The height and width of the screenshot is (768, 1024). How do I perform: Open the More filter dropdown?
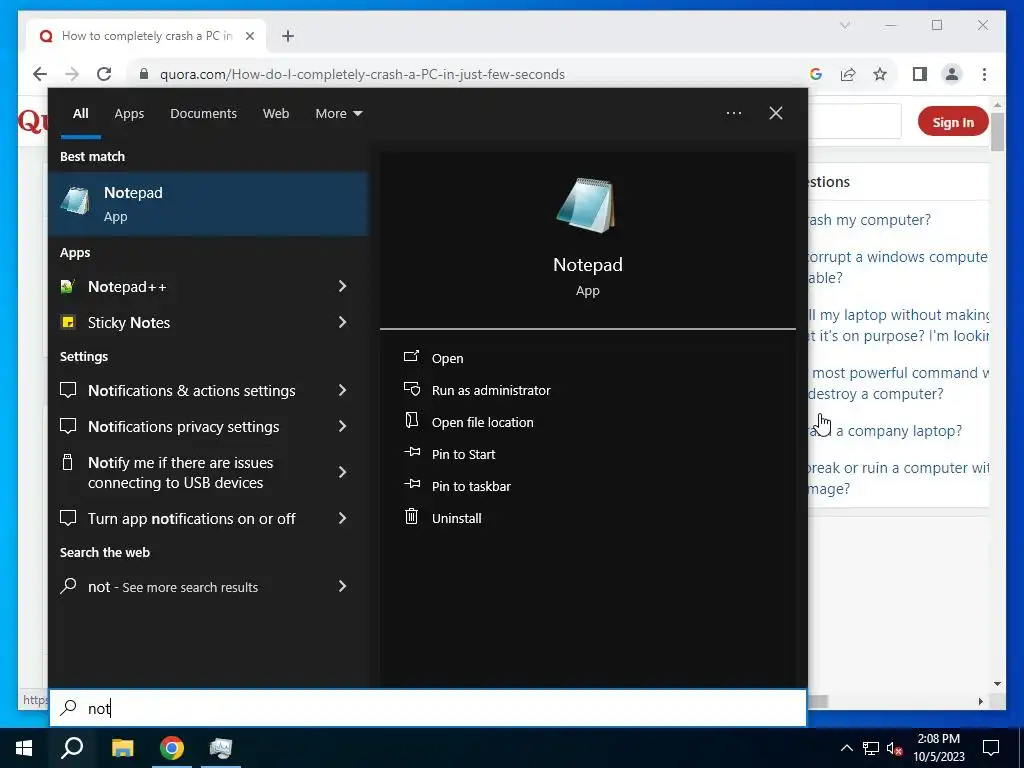coord(339,114)
